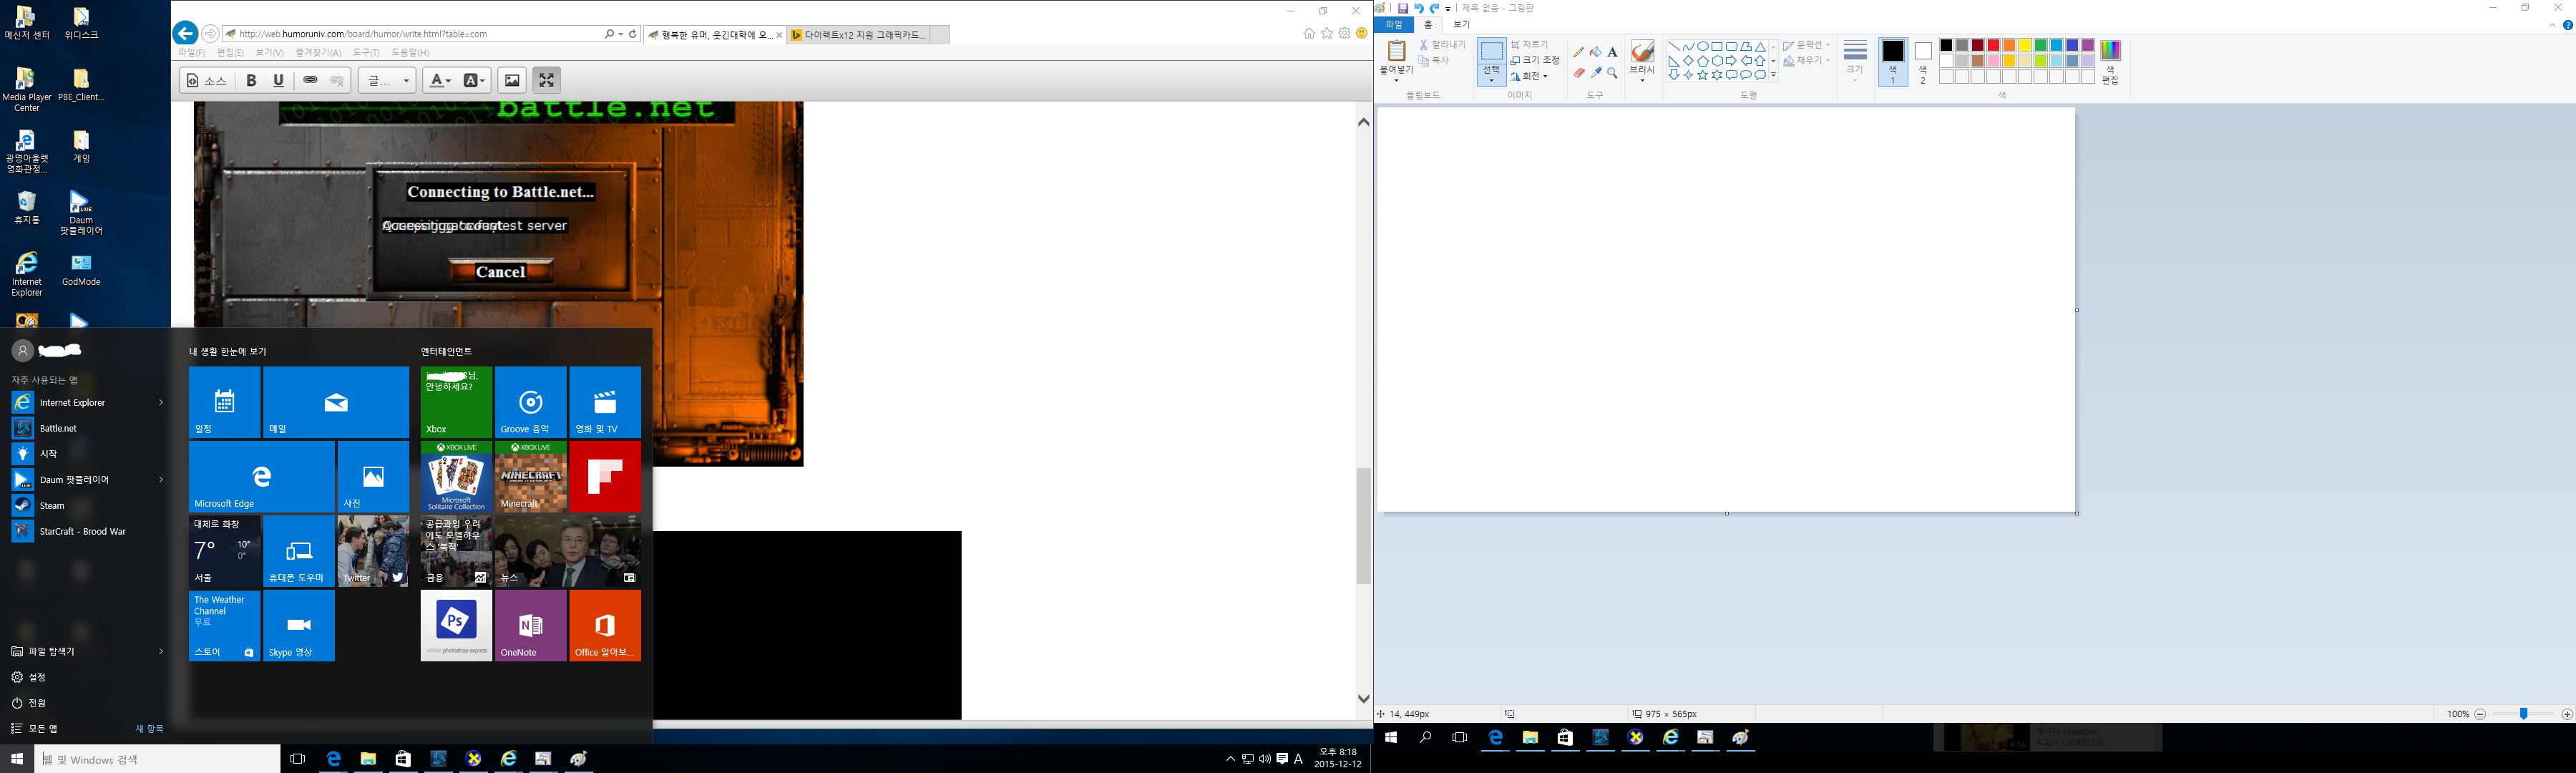Insert an image with the editor's image button
Viewport: 2576px width, 773px height.
pos(512,80)
